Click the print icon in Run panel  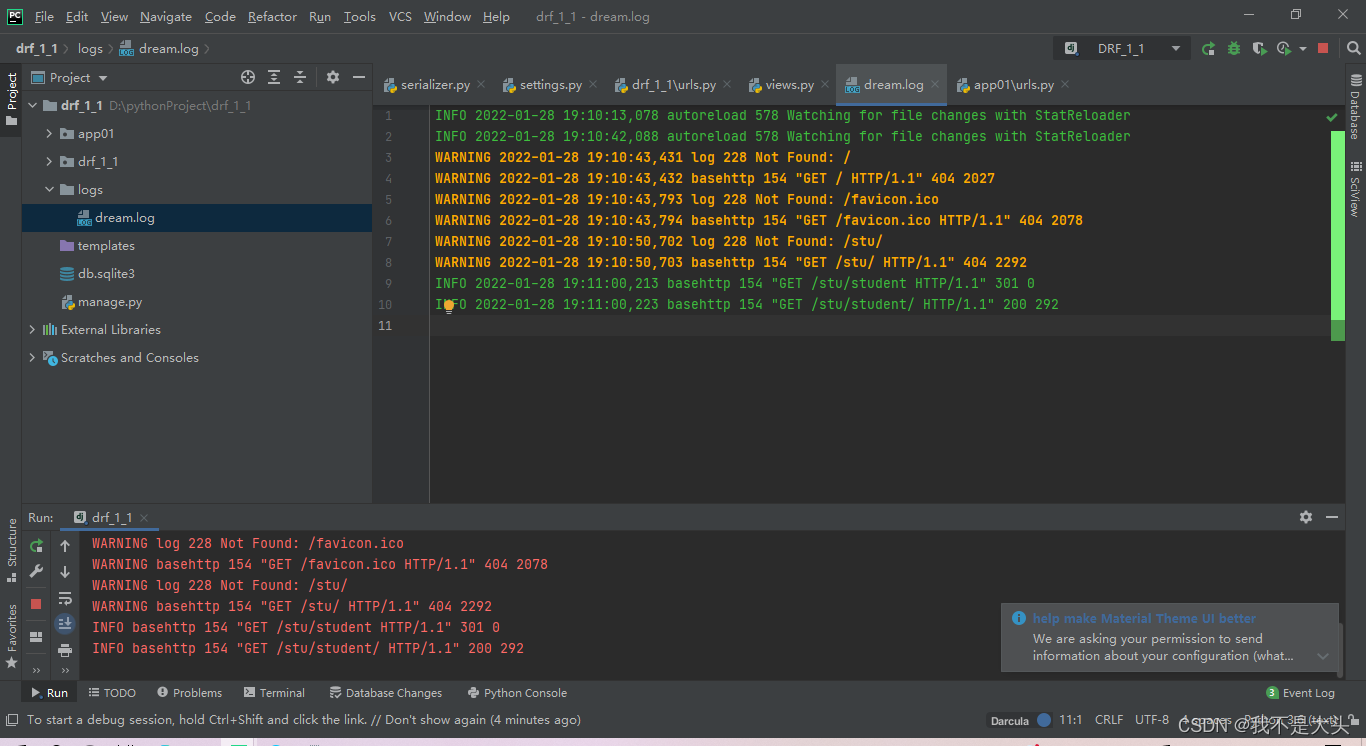point(65,650)
